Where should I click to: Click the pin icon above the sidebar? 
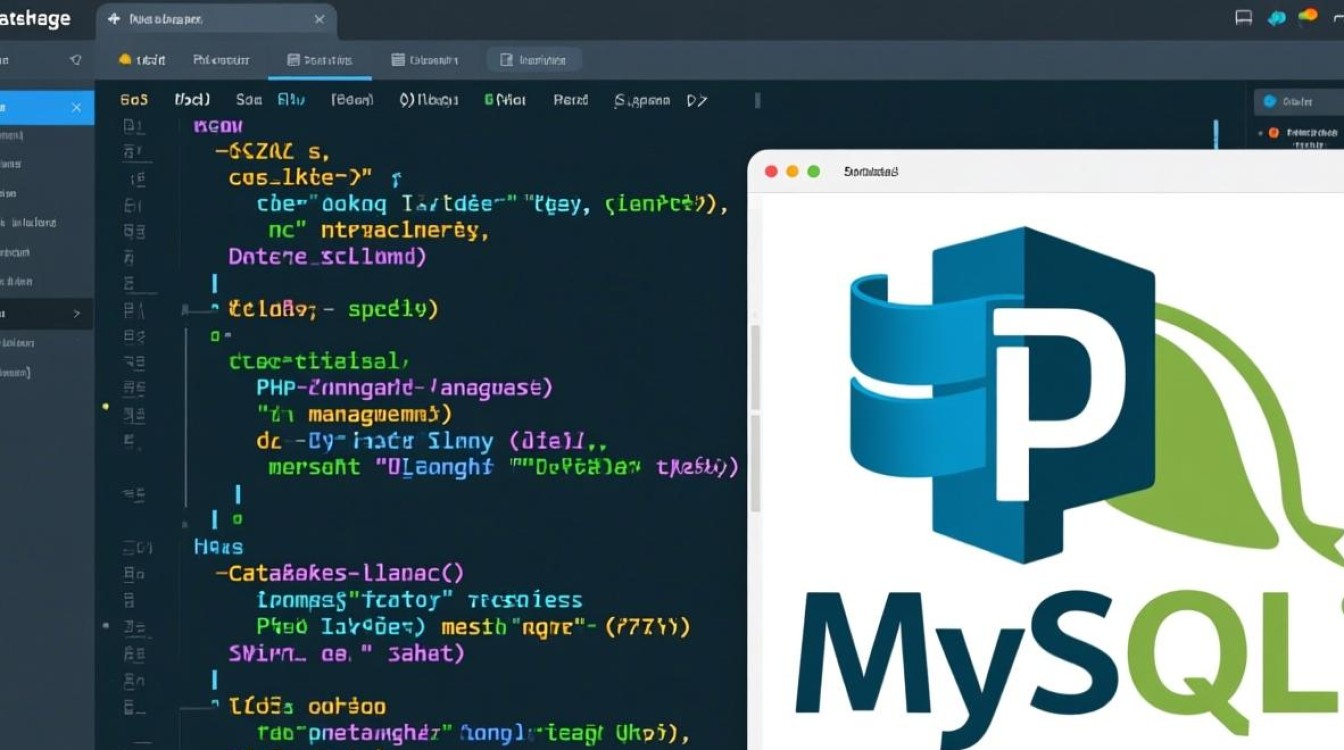[75, 60]
